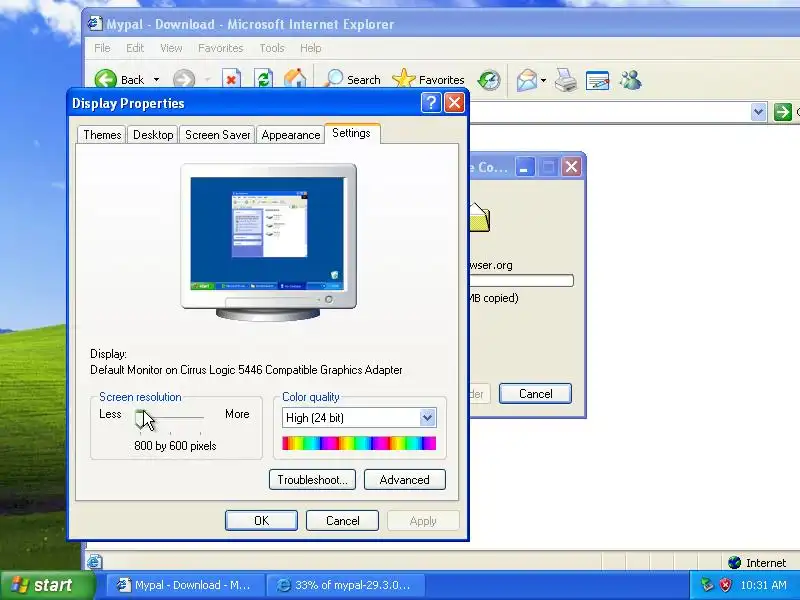This screenshot has width=800, height=600.
Task: Open the Help menu
Action: pyautogui.click(x=310, y=48)
